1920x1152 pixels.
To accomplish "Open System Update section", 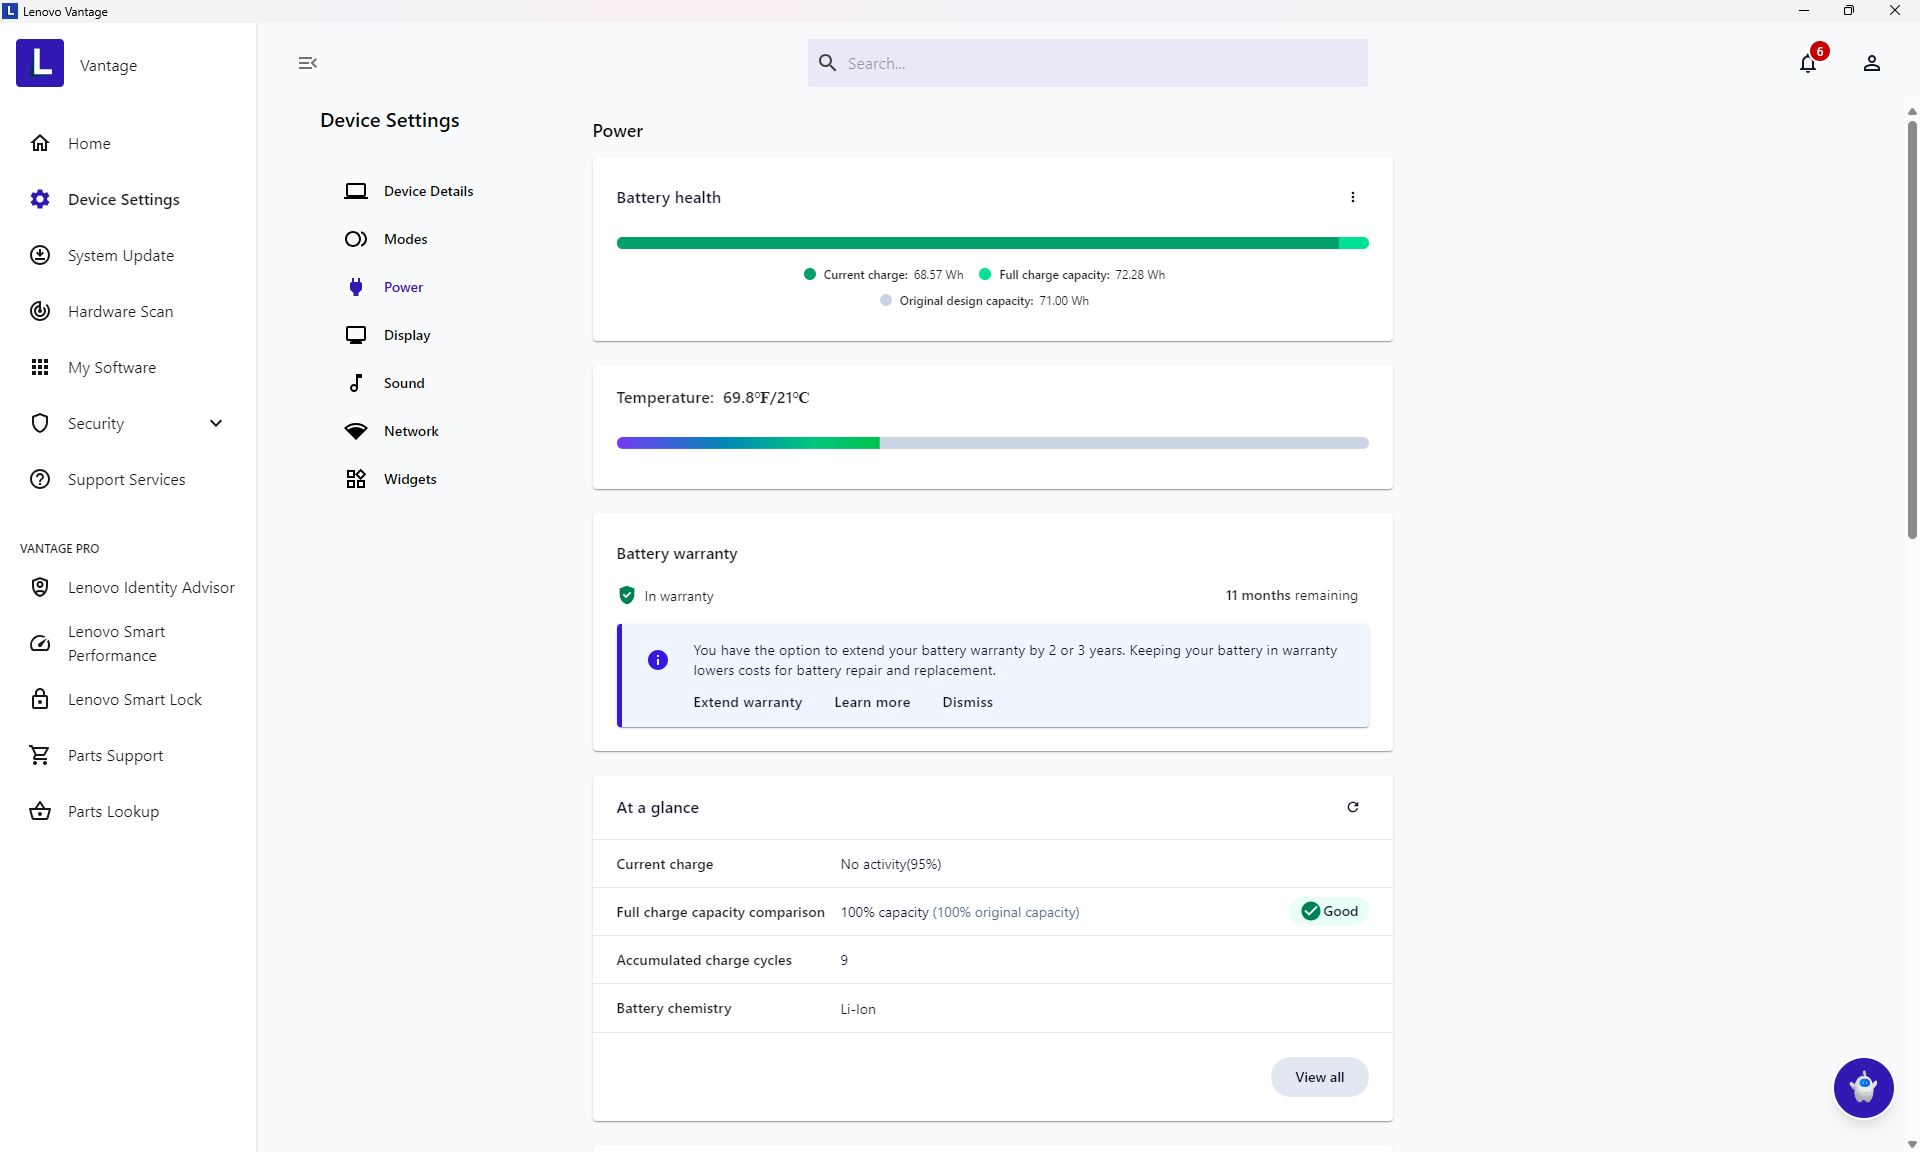I will pos(121,255).
